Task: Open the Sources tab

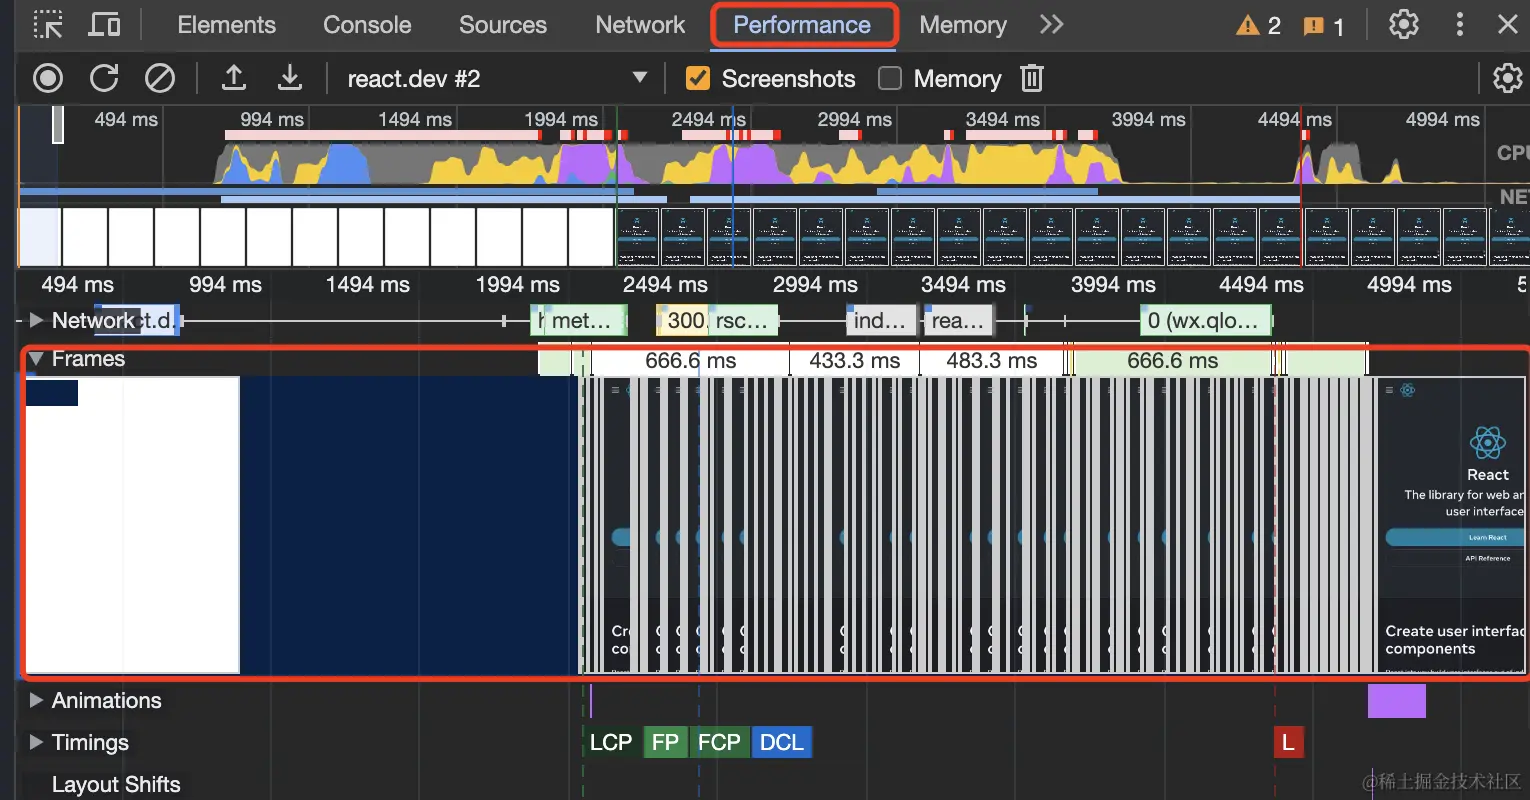Action: 503,25
